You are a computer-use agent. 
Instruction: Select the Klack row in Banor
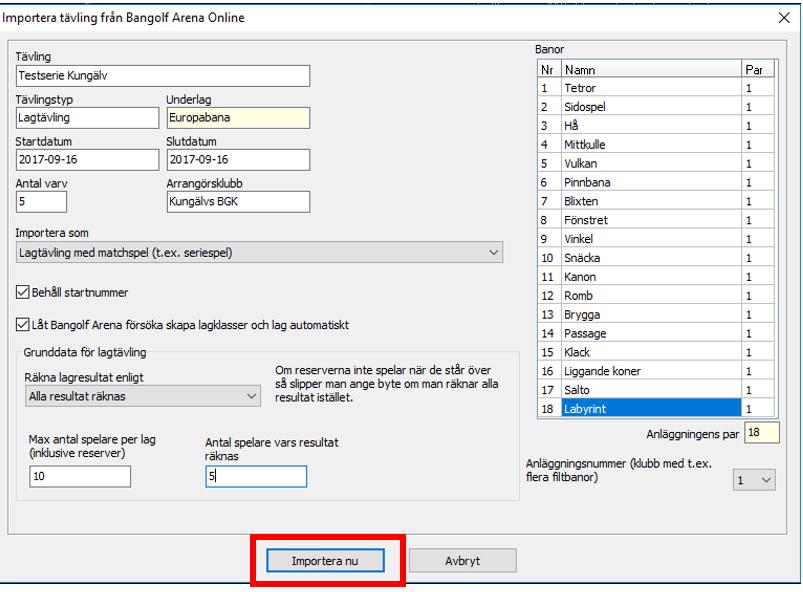click(x=656, y=353)
